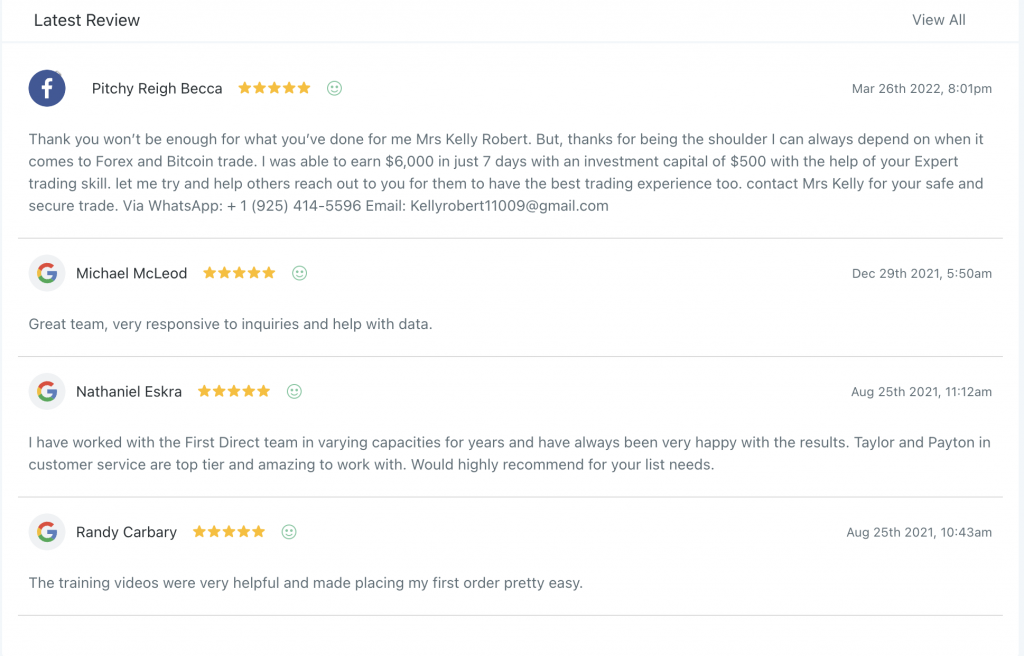The width and height of the screenshot is (1024, 656).
Task: Click the five-star rating of Pitchy Reigh Becca
Action: [274, 88]
